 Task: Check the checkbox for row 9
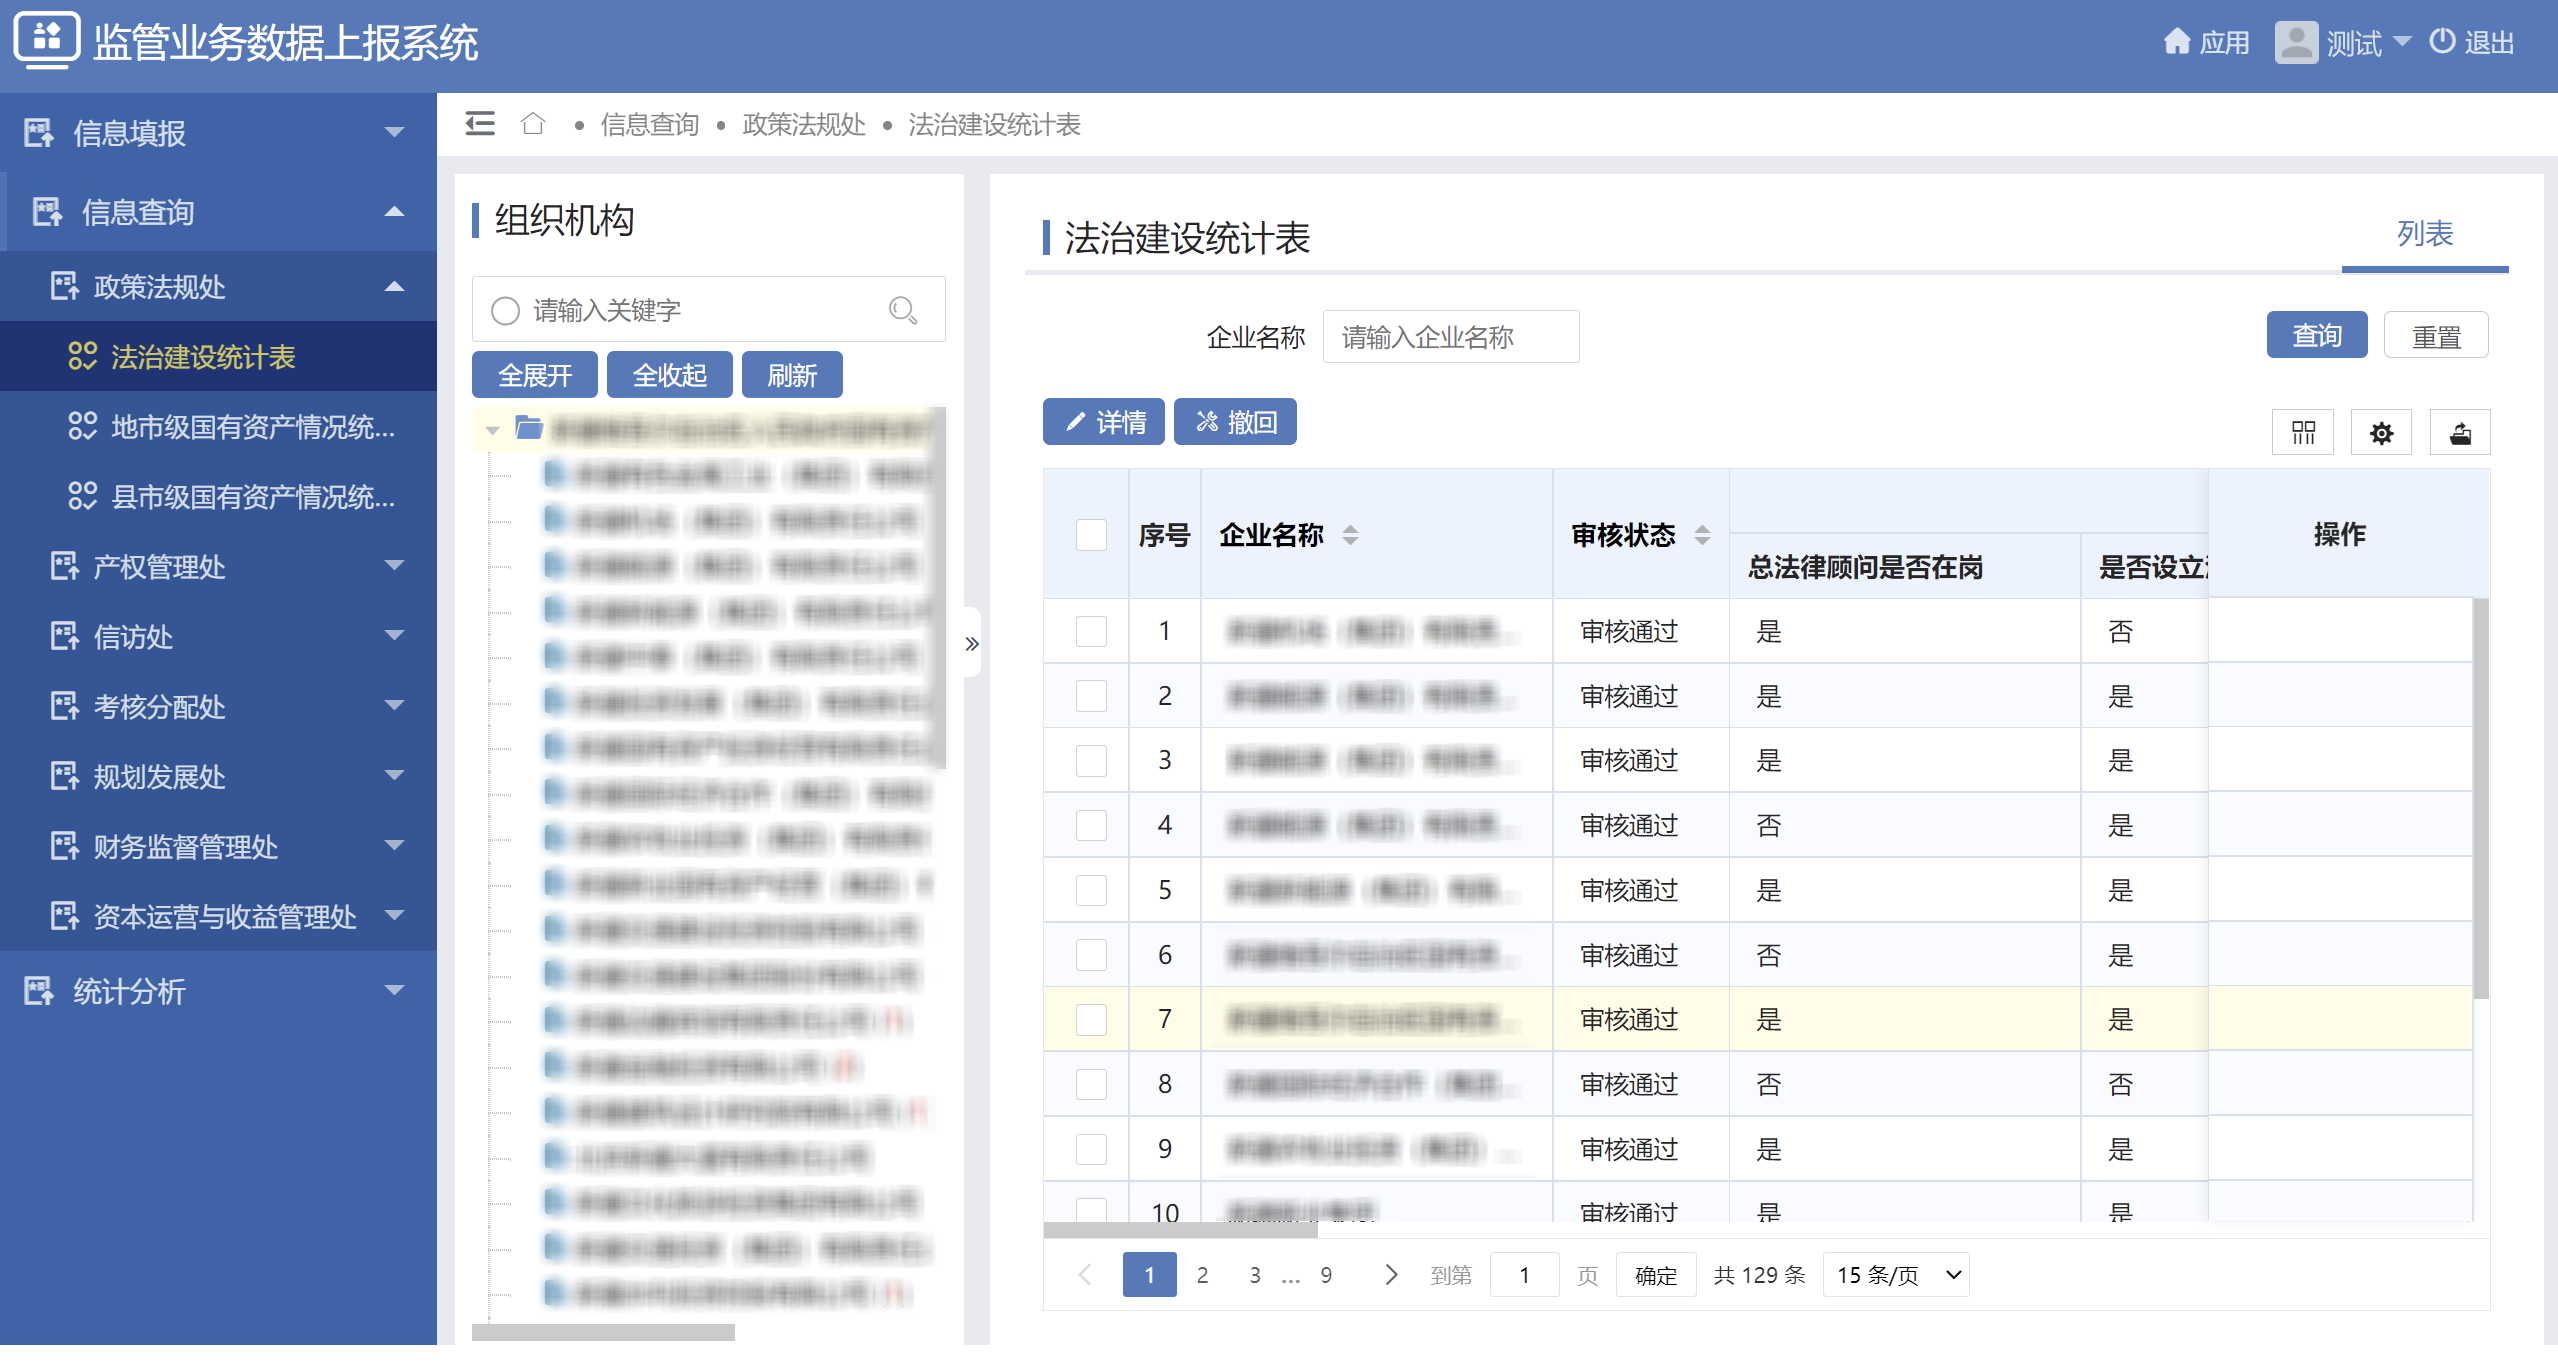(1091, 1149)
